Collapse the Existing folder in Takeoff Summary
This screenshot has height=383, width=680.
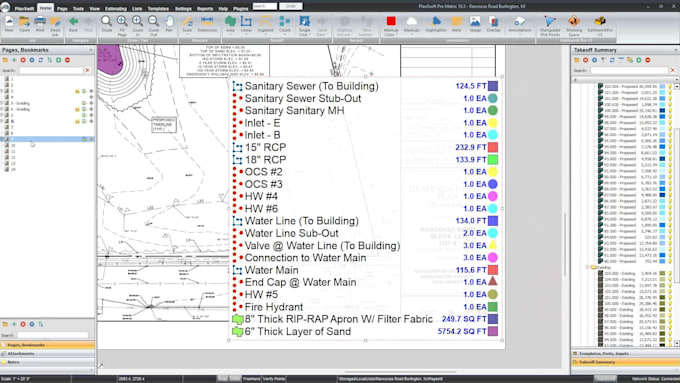coord(588,267)
